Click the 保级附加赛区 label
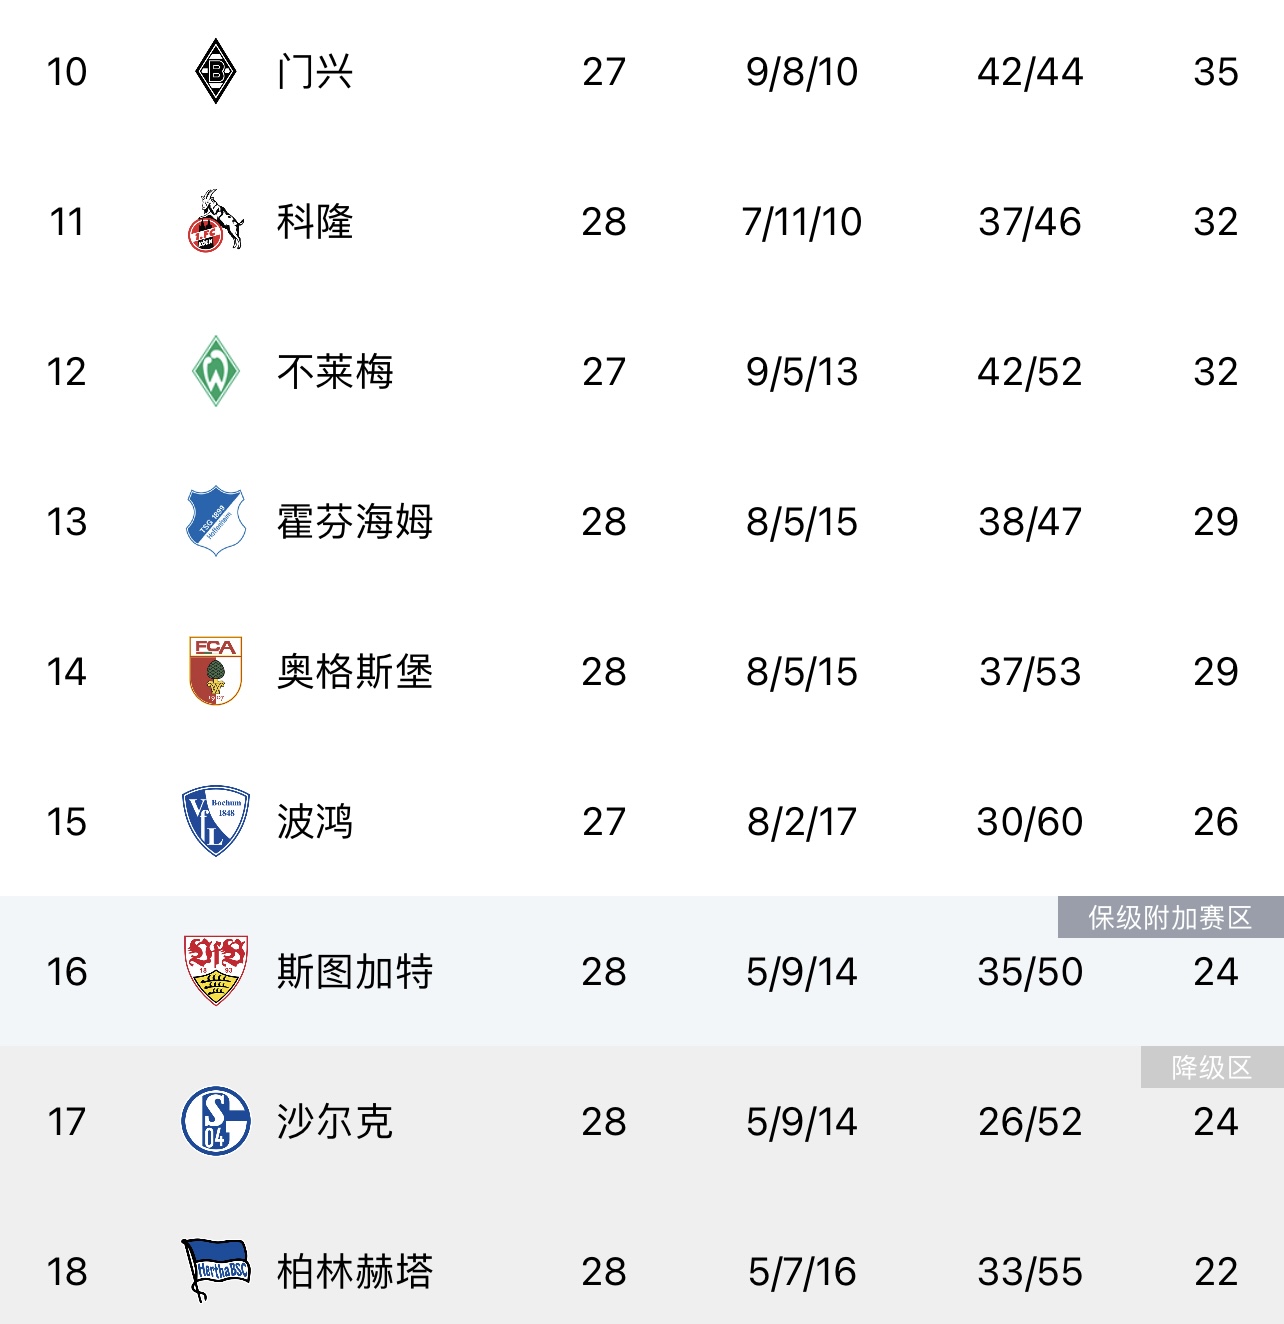The image size is (1284, 1324). (x=1170, y=917)
